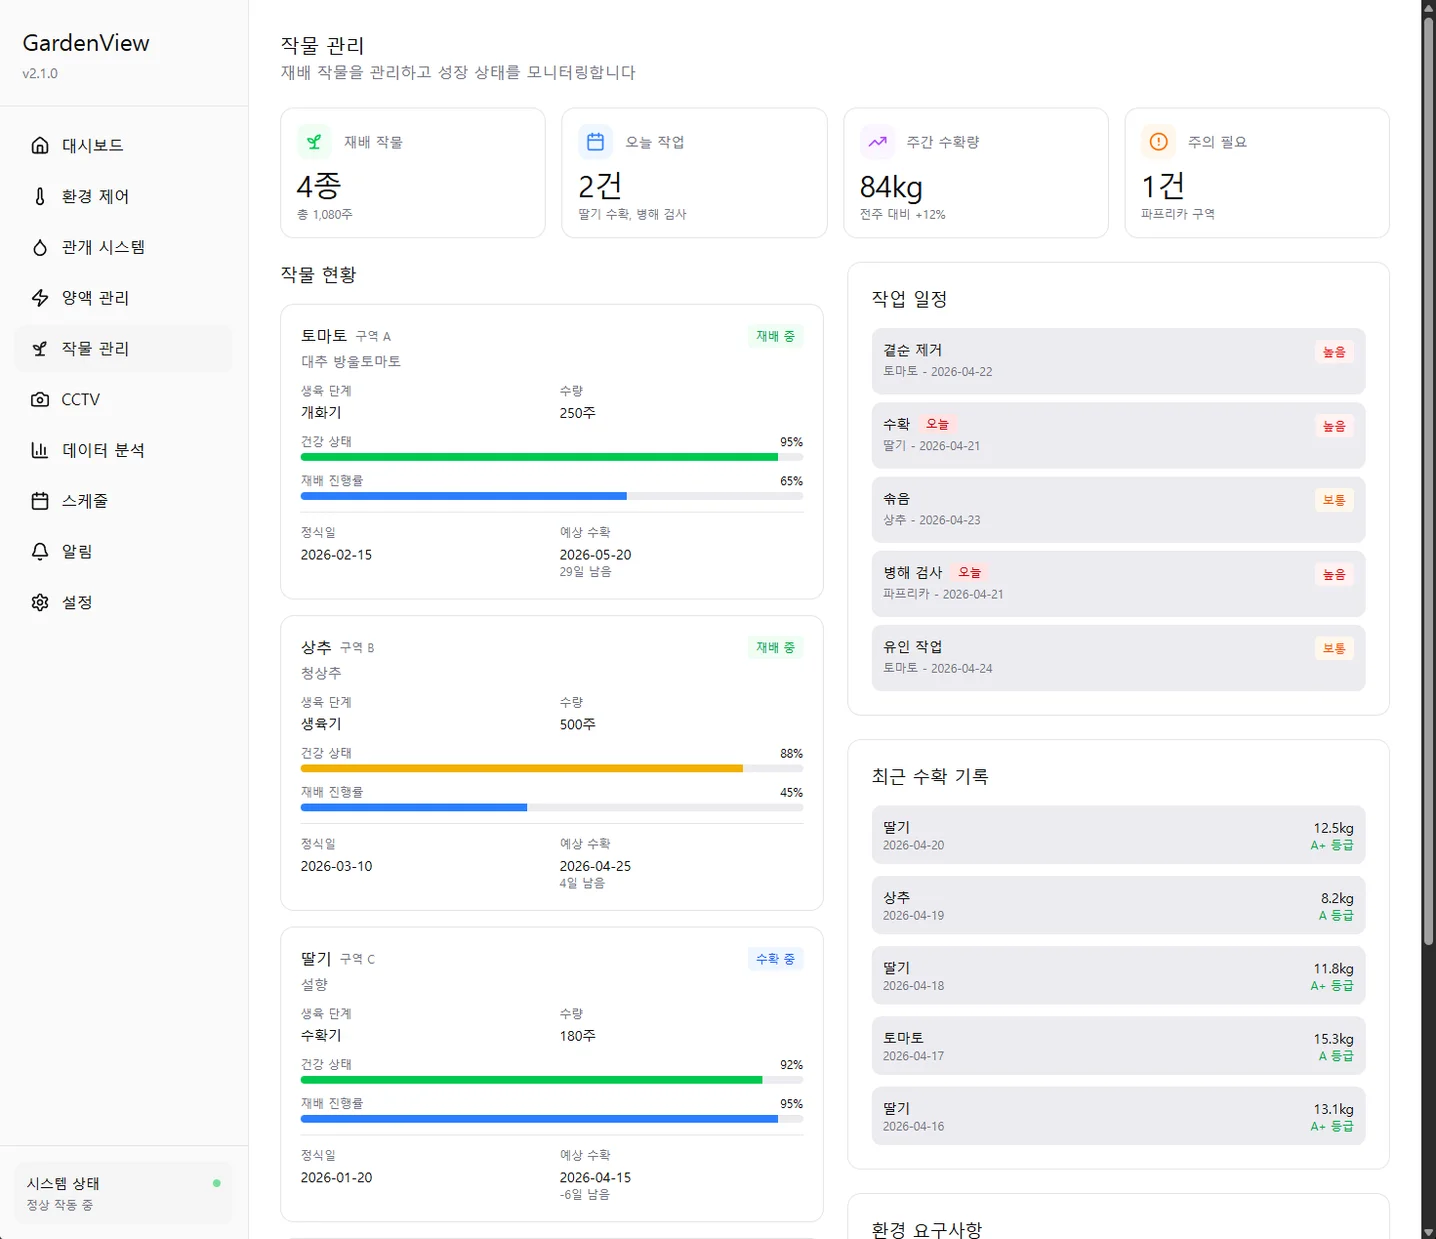Click the GardenView app title
Image resolution: width=1436 pixels, height=1239 pixels.
86,43
